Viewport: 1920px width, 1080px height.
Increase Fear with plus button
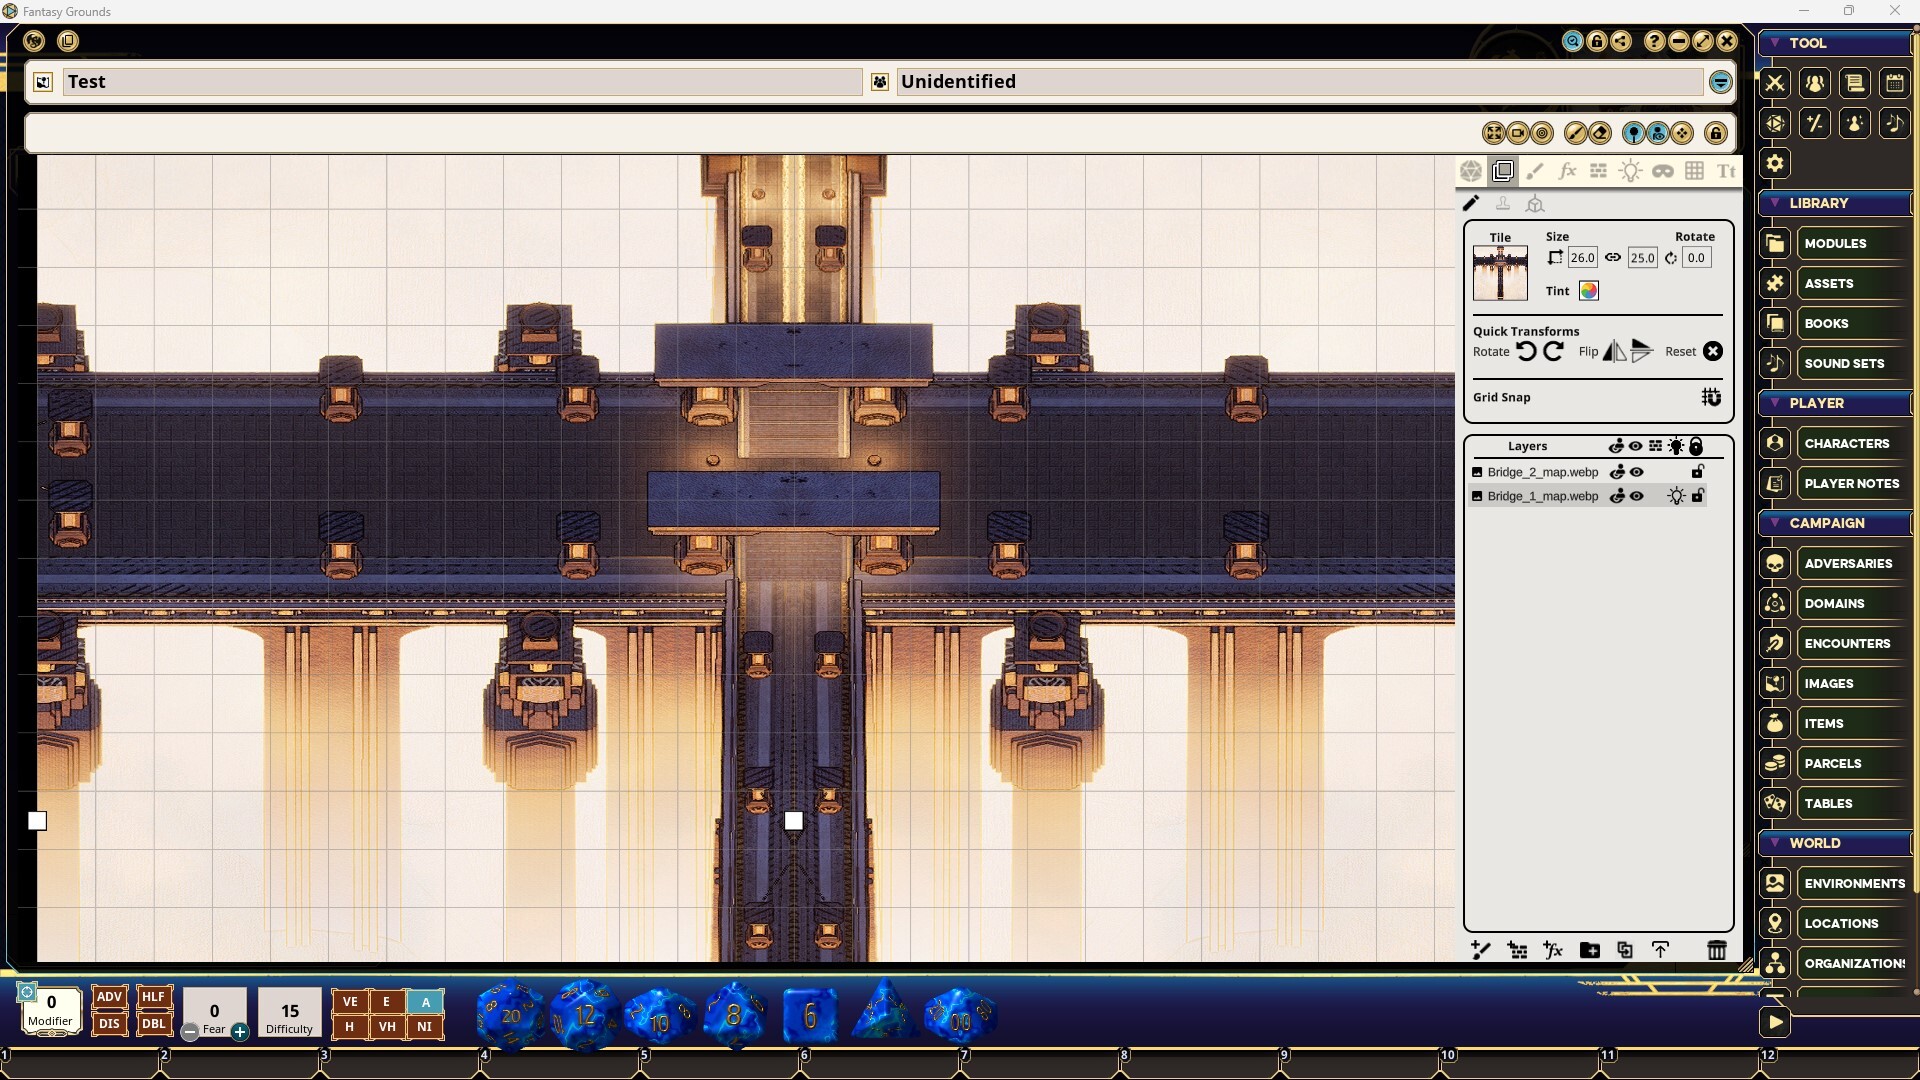(240, 1032)
